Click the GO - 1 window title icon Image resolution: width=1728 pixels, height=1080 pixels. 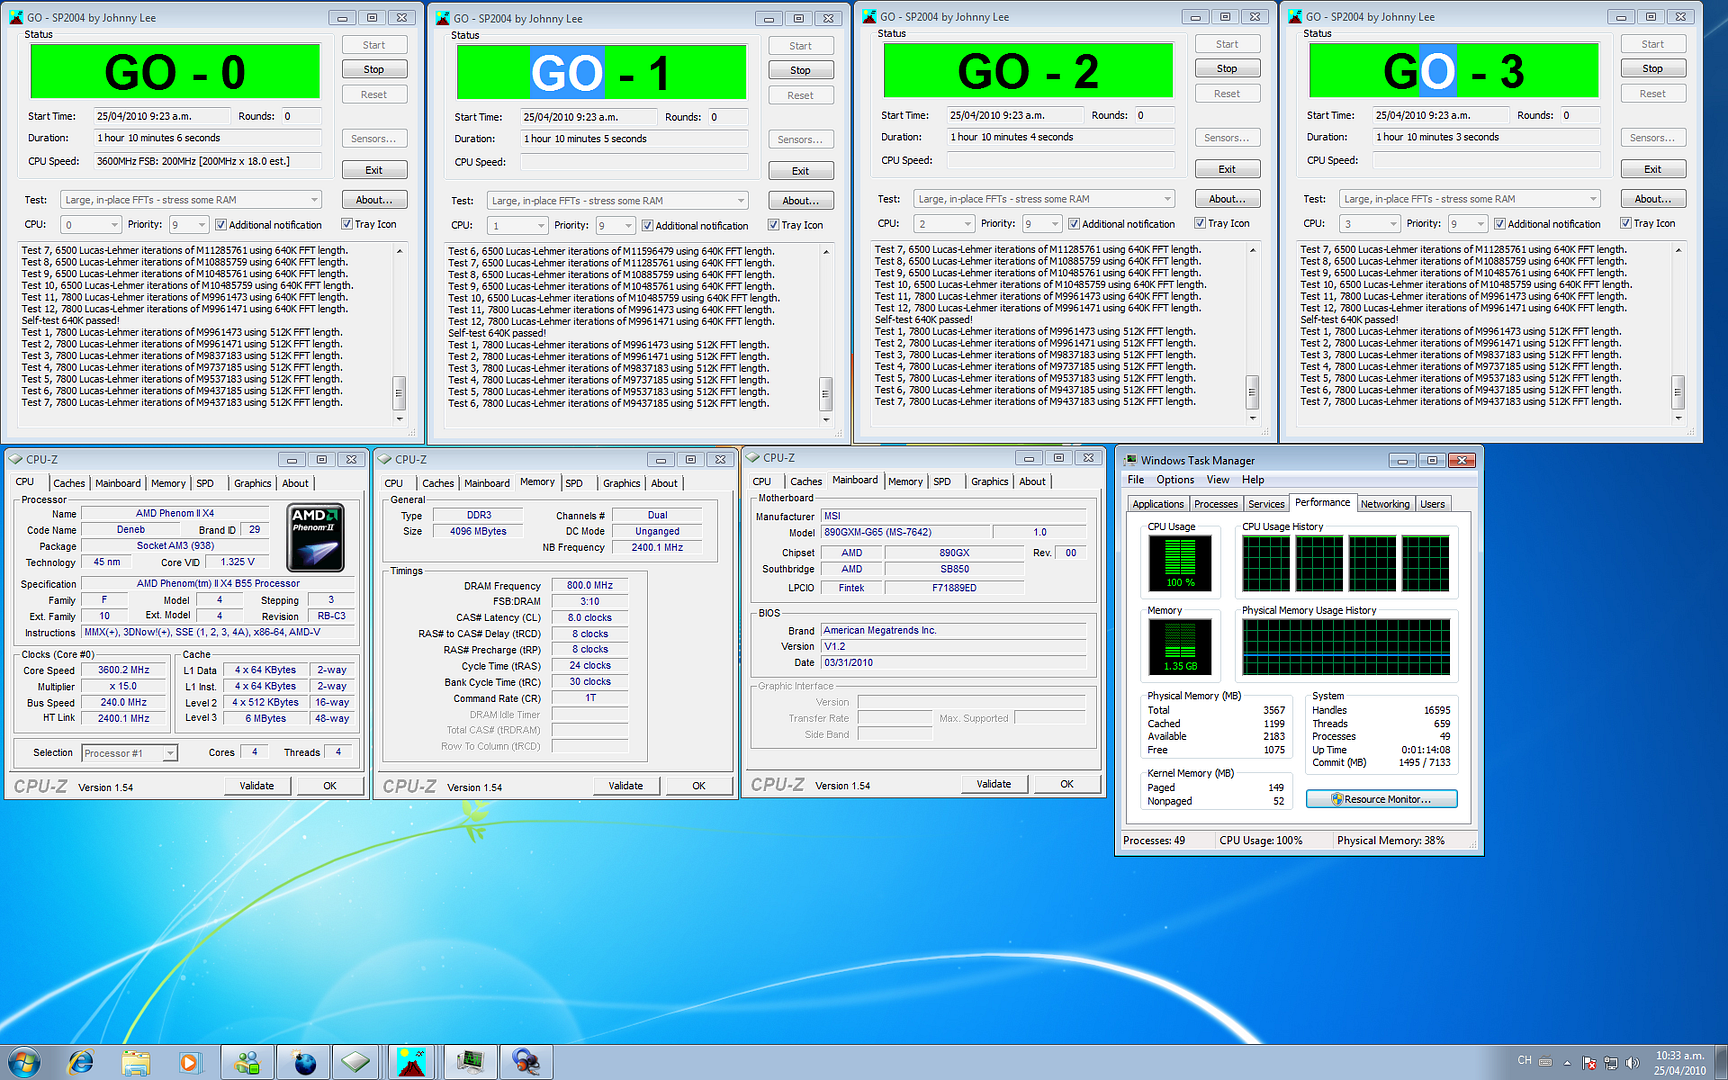click(x=441, y=18)
